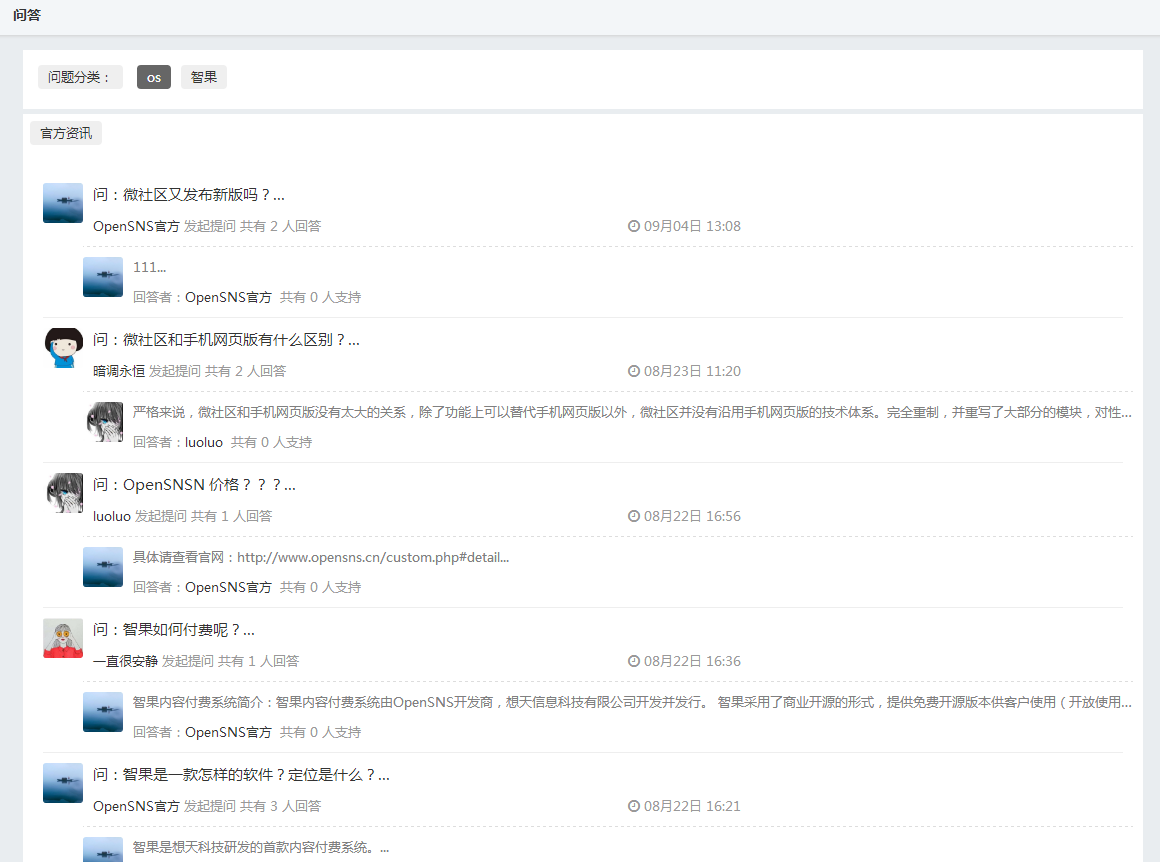Open question OpenSNSN 价格
Image resolution: width=1160 pixels, height=862 pixels.
tap(195, 485)
